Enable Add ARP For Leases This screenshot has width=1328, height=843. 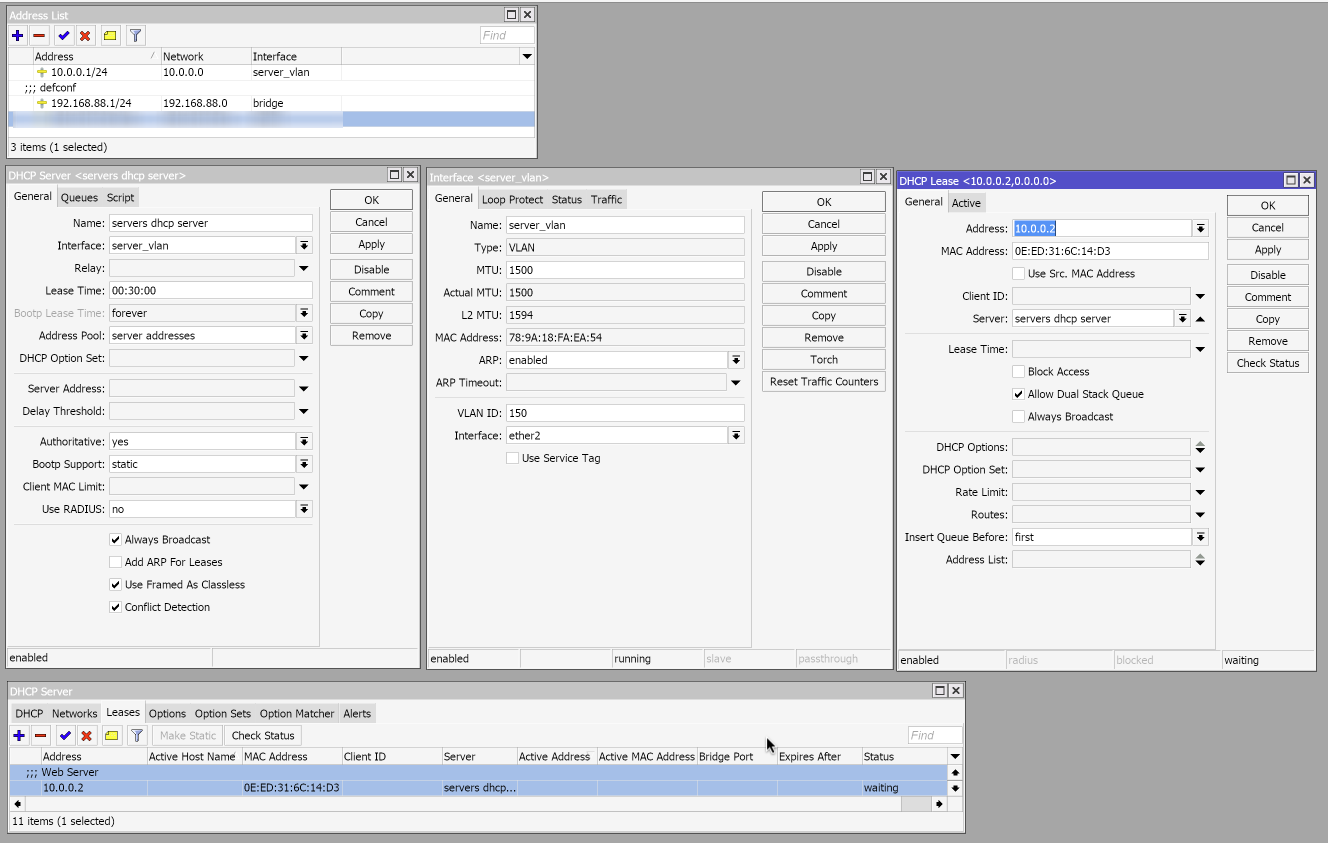[x=116, y=562]
